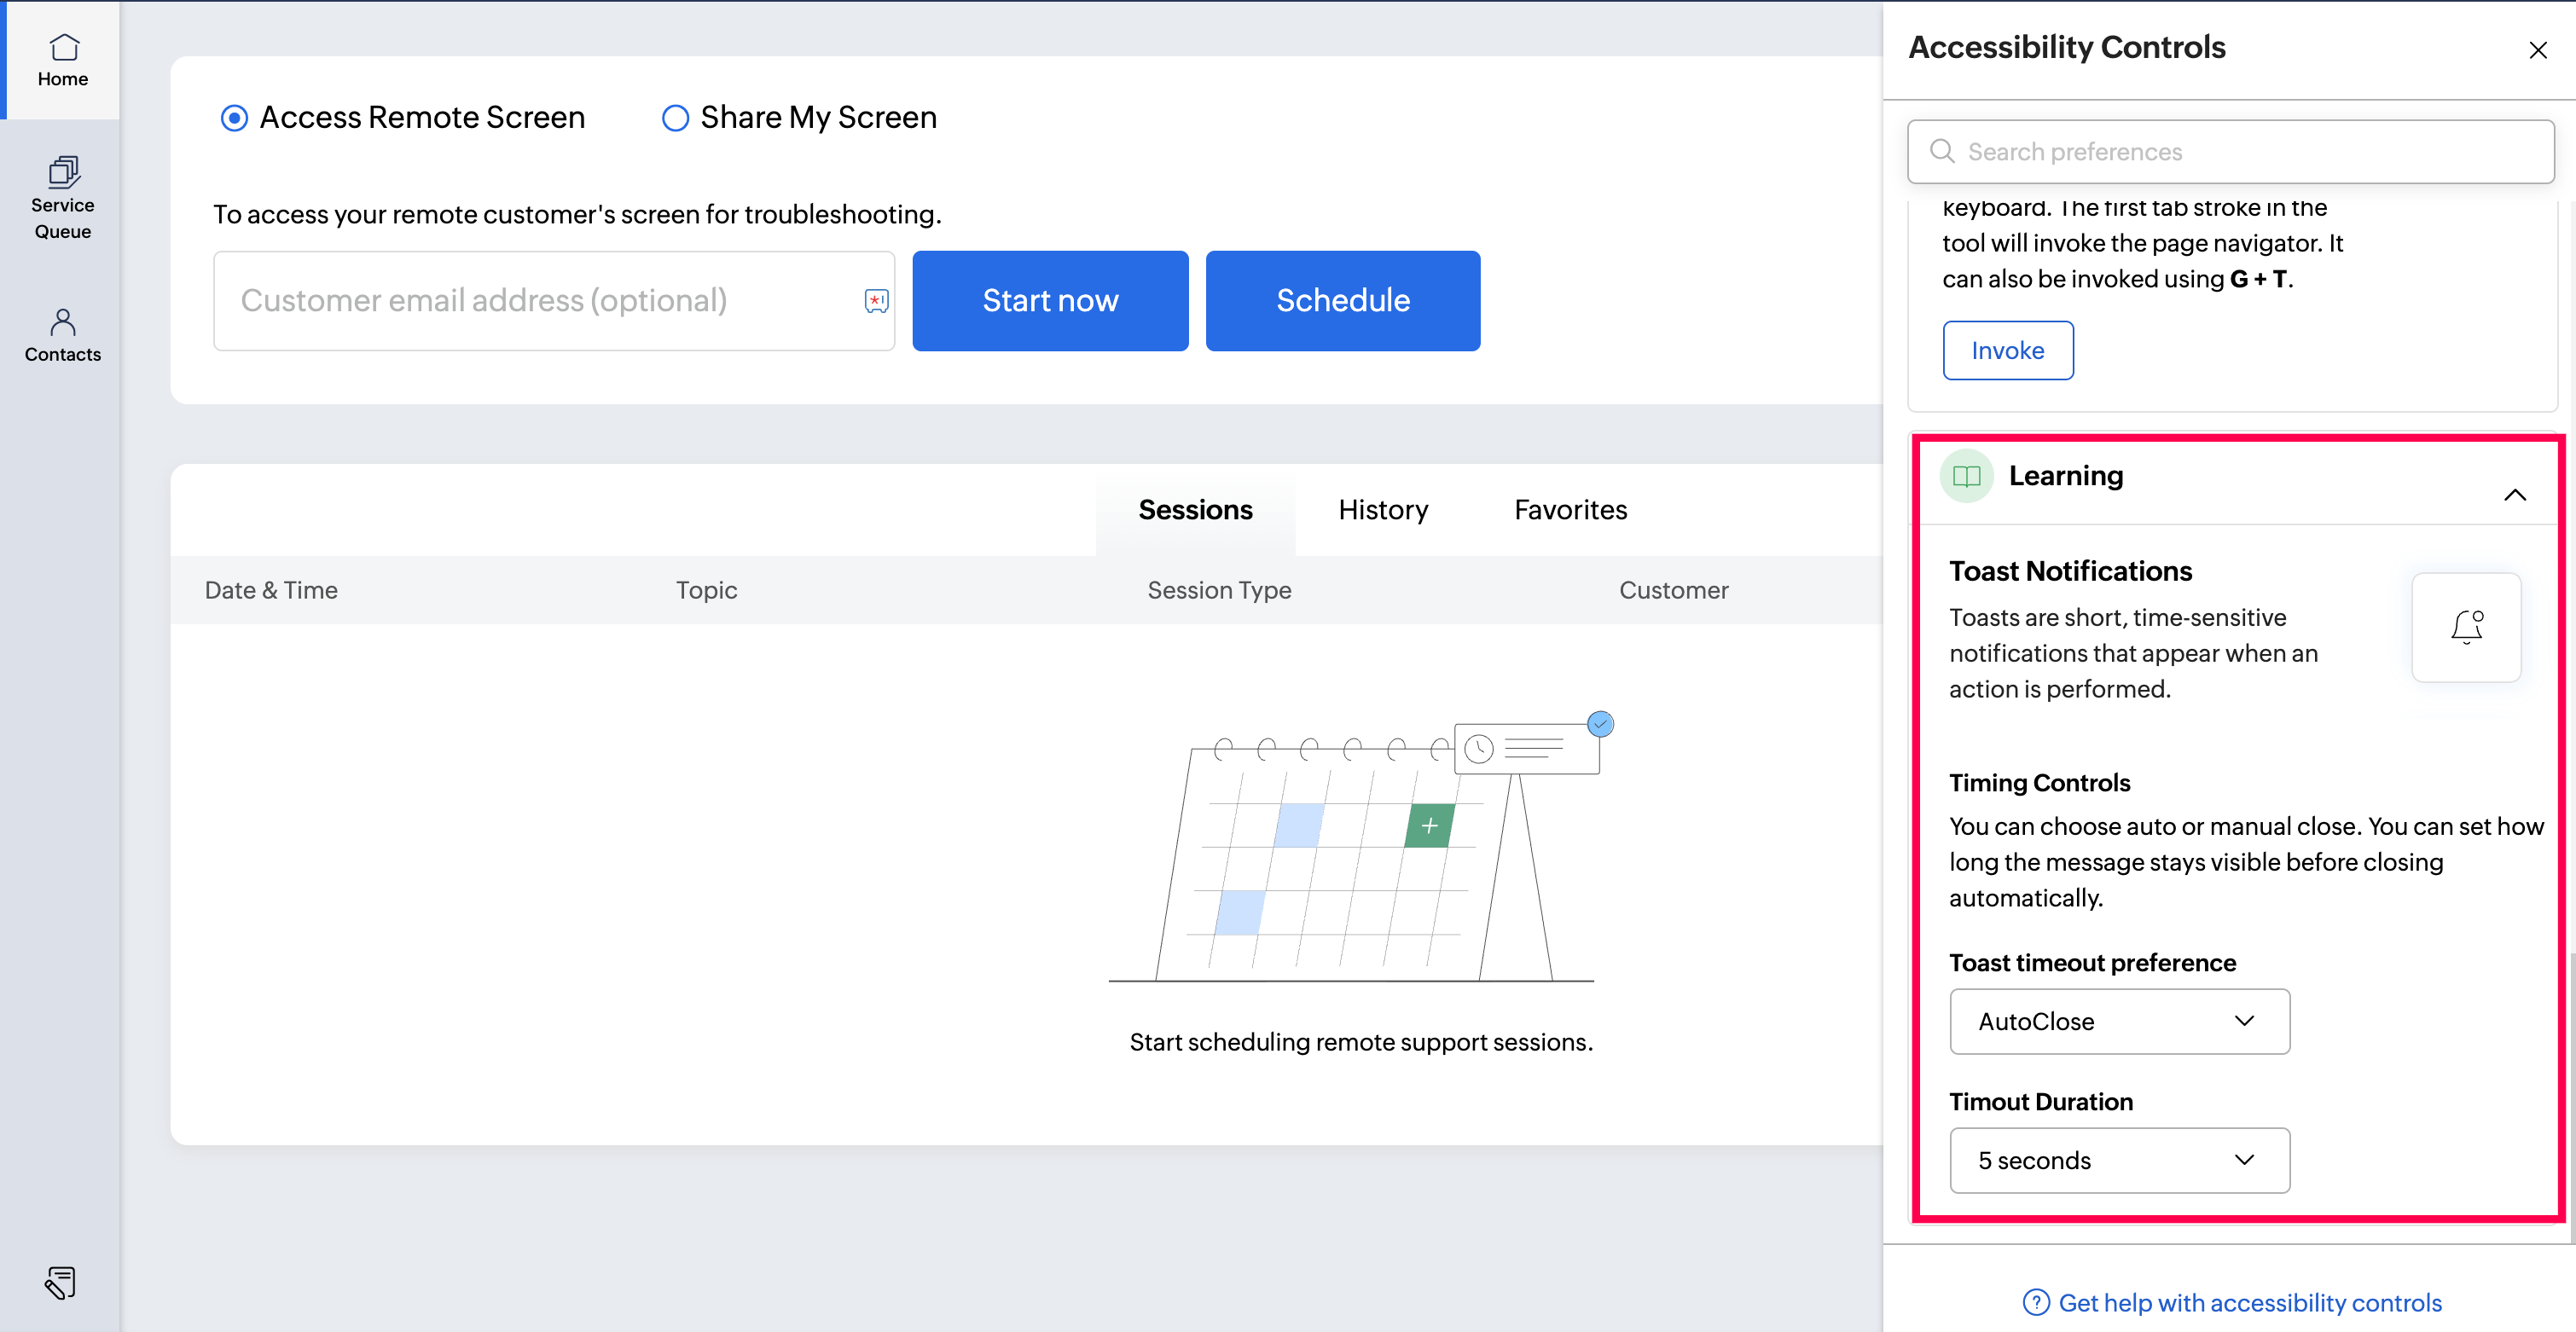This screenshot has height=1332, width=2576.
Task: Open the Home sidebar icon
Action: coord(62,60)
